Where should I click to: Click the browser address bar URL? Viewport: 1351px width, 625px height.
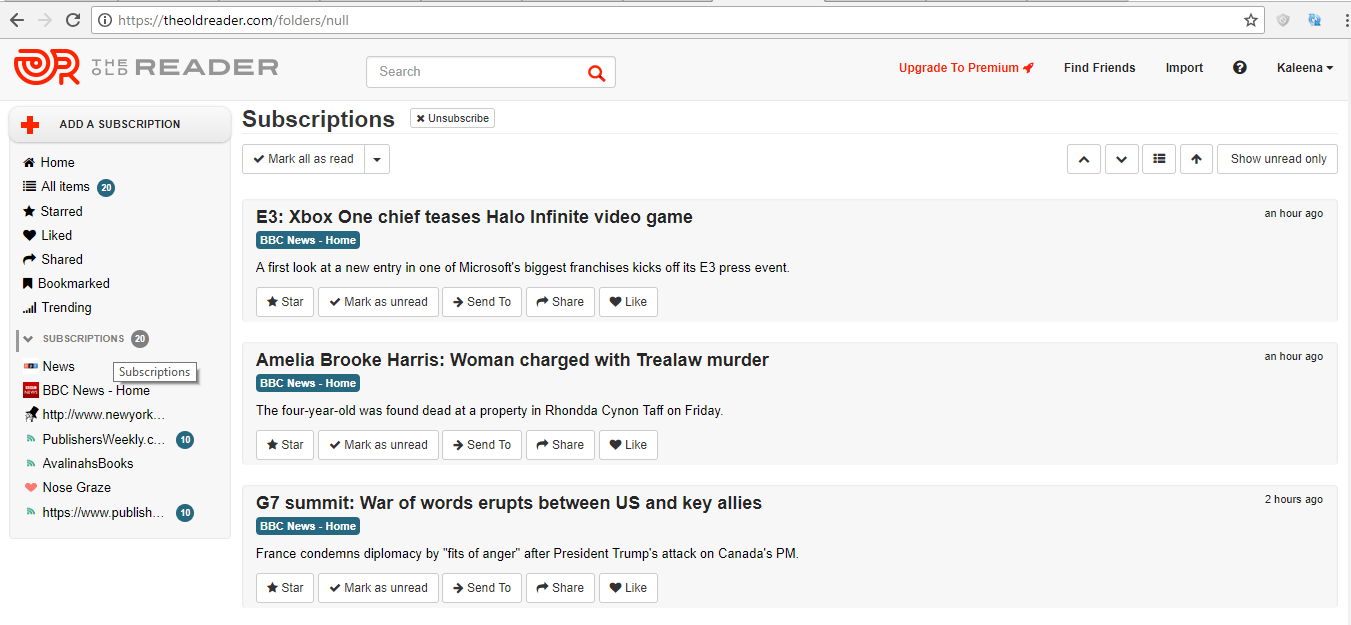click(x=233, y=20)
